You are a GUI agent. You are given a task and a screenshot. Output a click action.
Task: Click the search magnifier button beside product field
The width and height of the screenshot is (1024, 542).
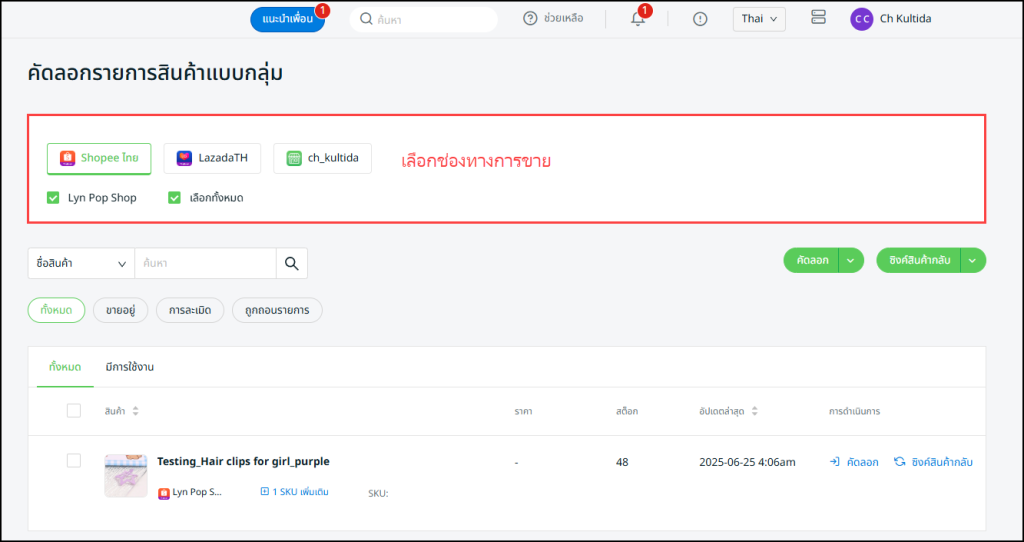pyautogui.click(x=292, y=263)
